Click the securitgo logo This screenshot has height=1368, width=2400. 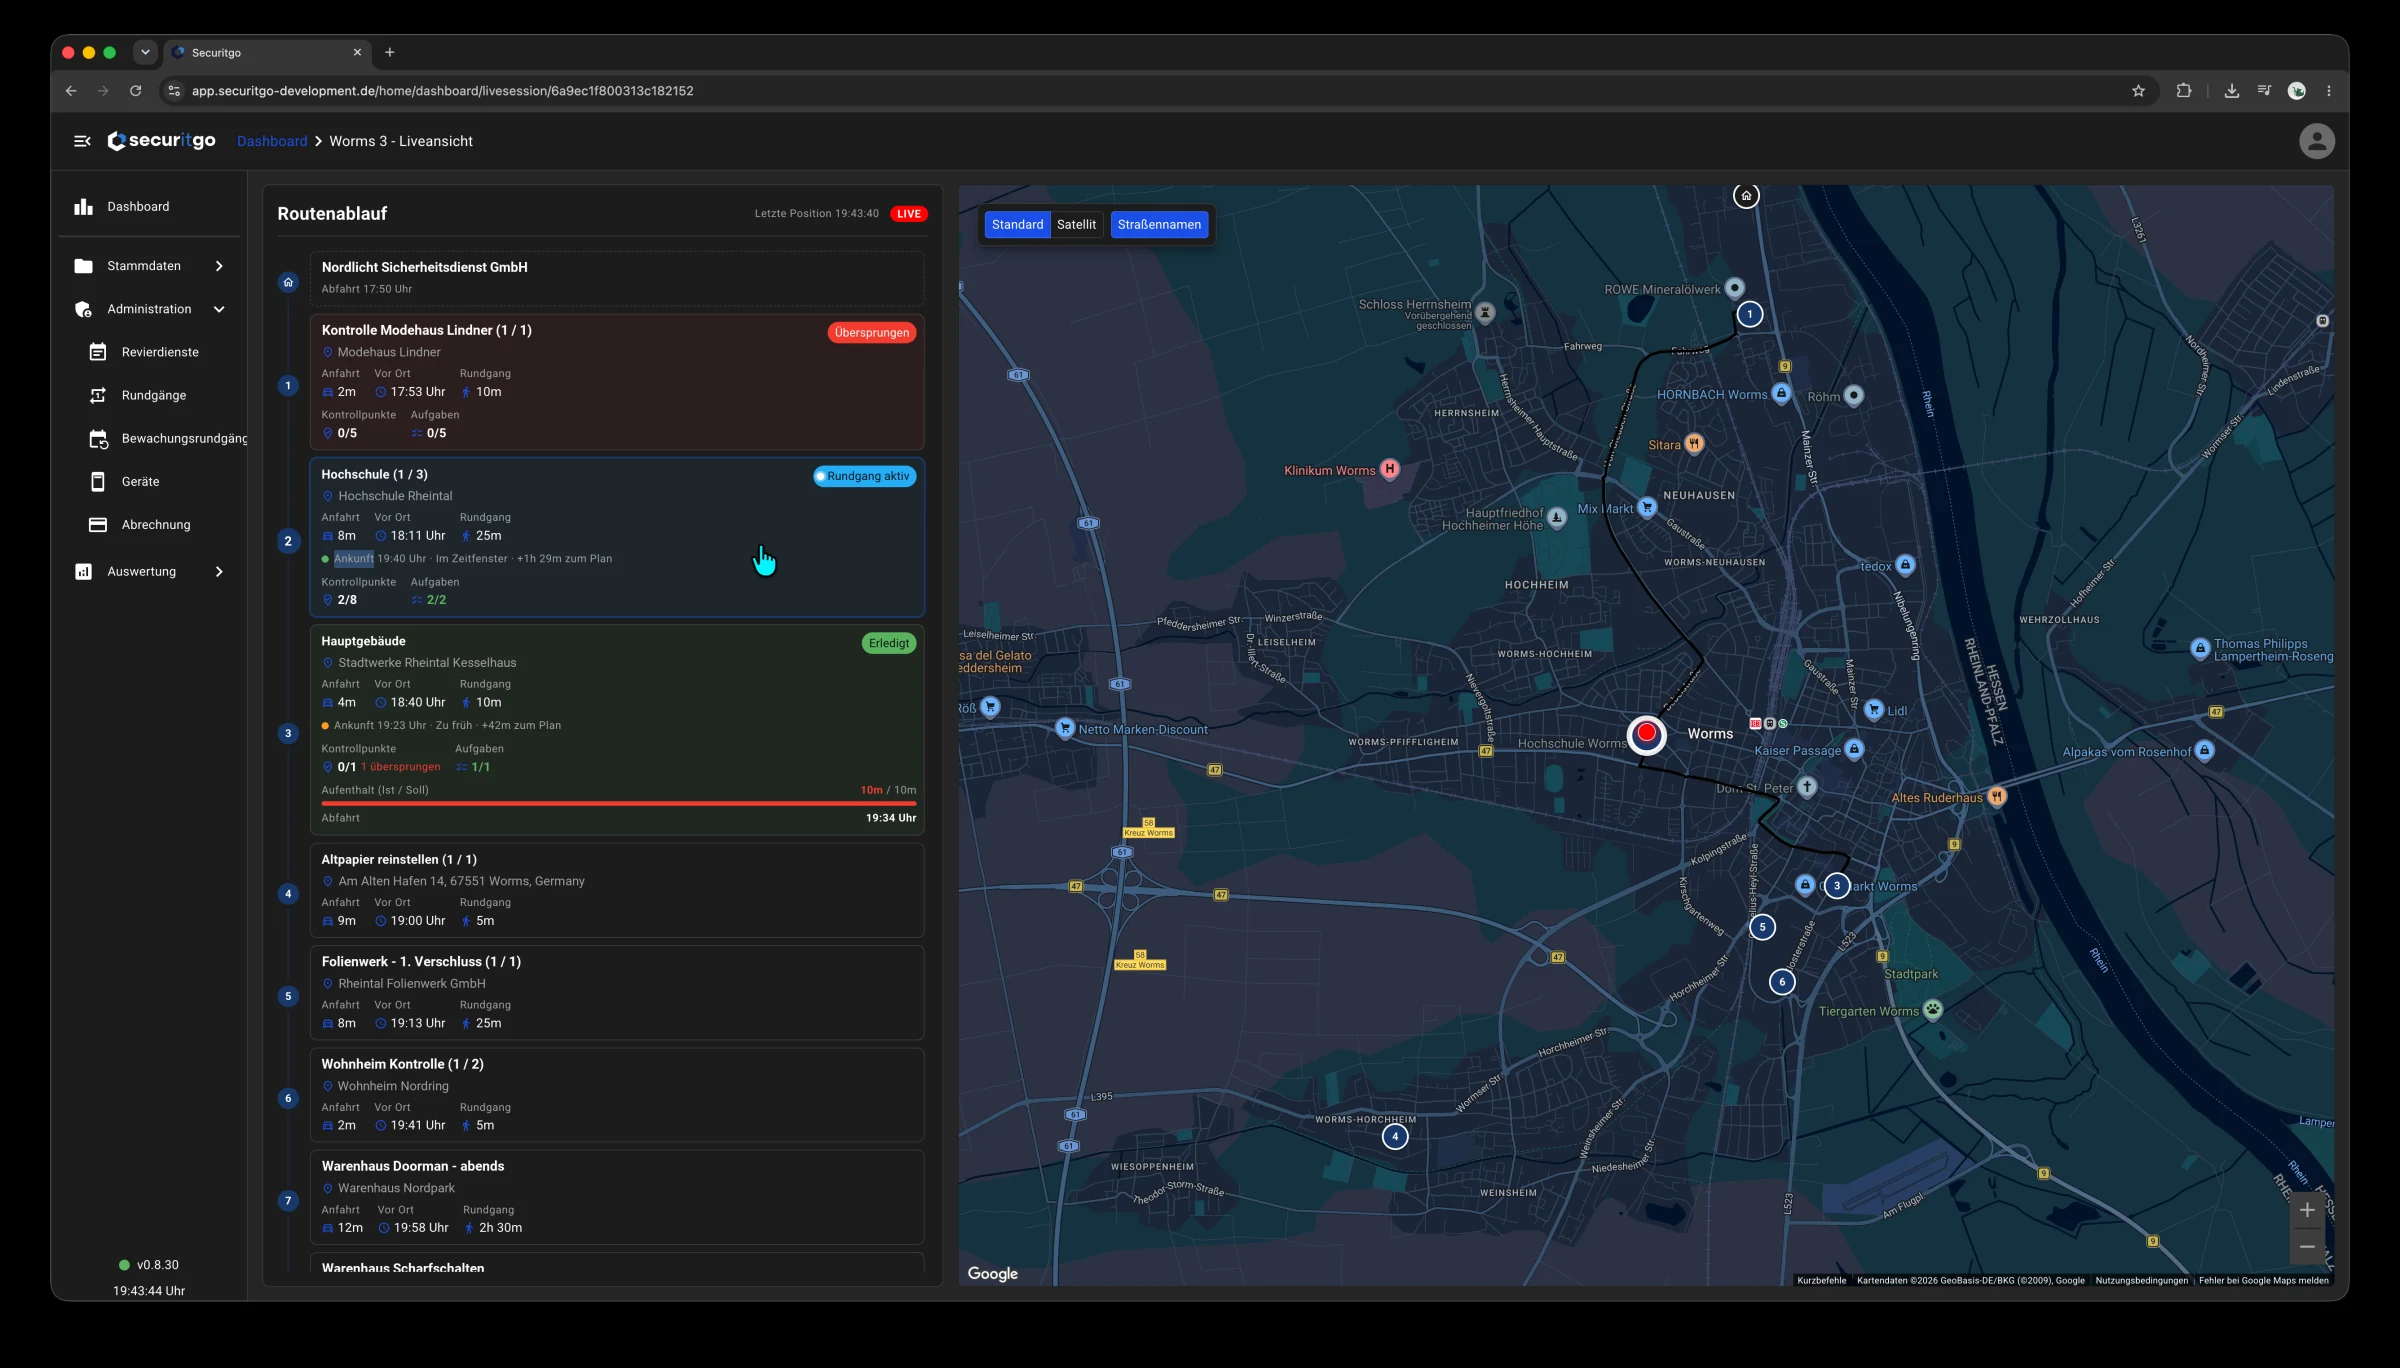[161, 141]
